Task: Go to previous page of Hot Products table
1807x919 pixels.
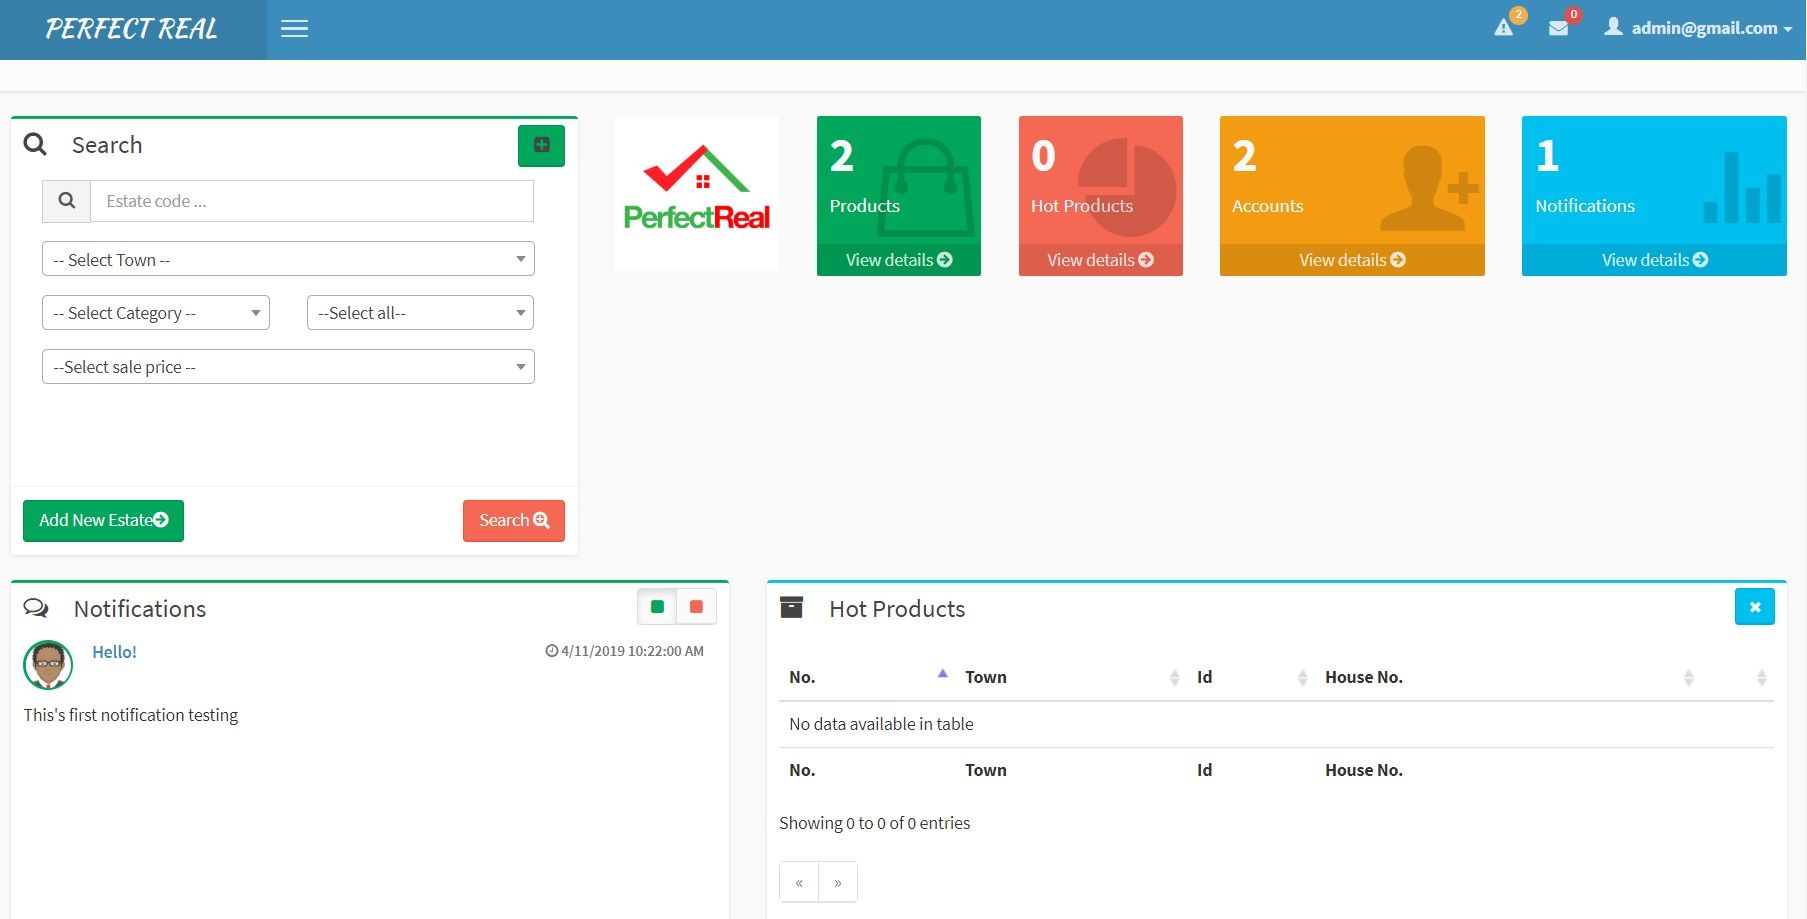Action: (x=799, y=882)
